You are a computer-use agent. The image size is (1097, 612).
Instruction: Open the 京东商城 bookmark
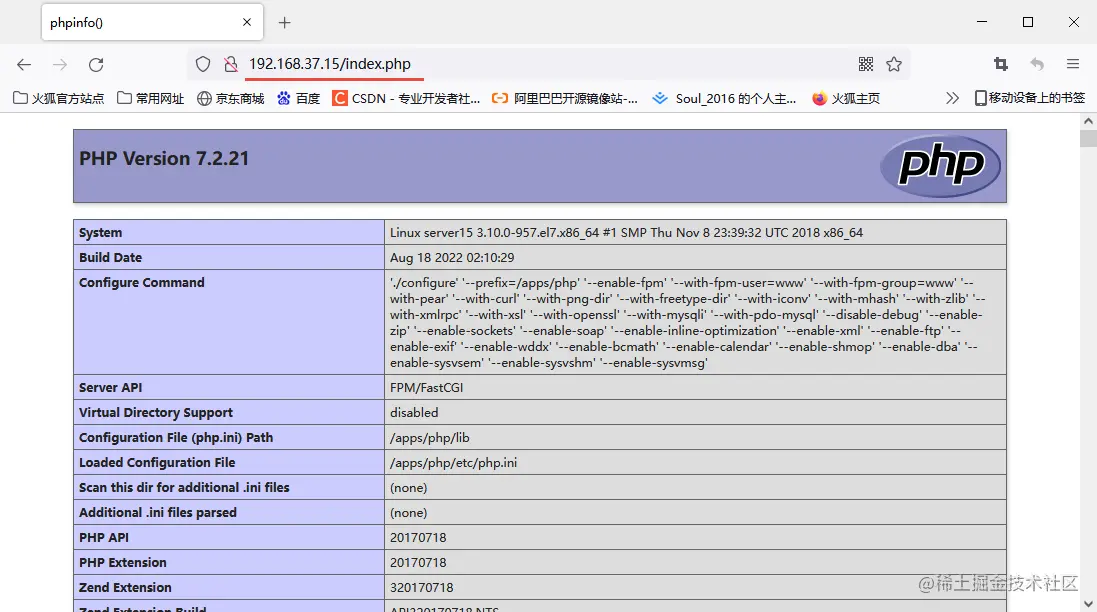231,99
